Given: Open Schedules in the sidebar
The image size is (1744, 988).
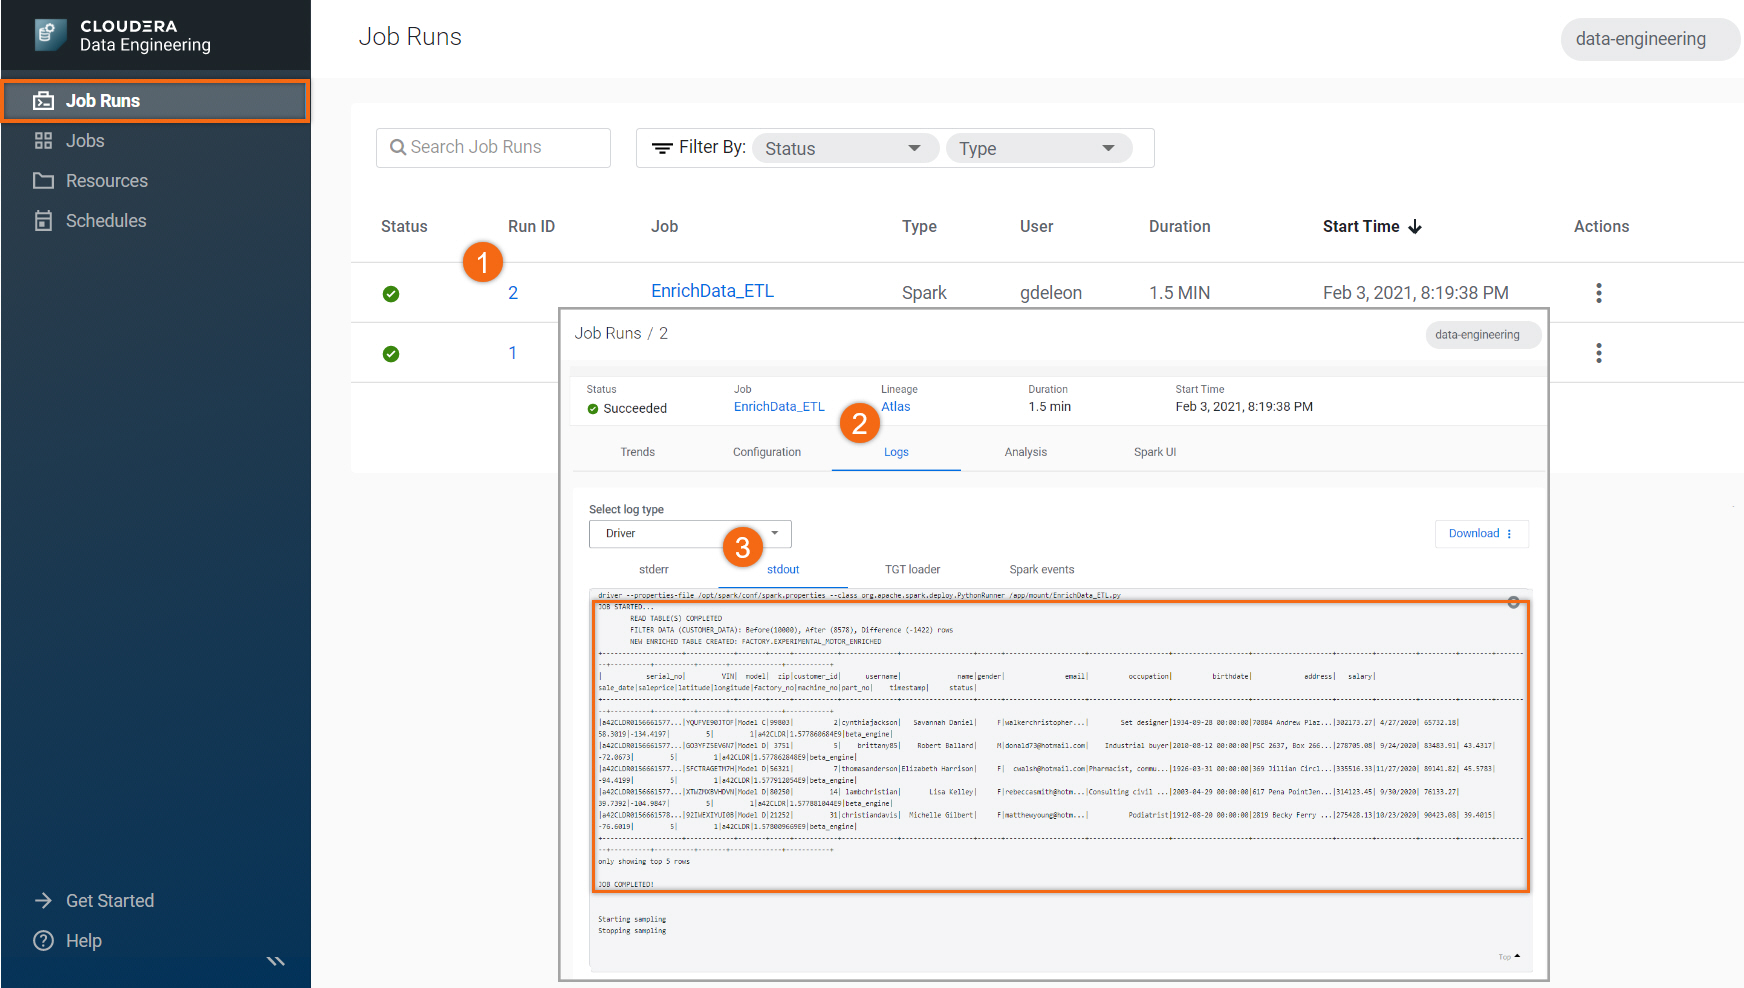Looking at the screenshot, I should (106, 221).
